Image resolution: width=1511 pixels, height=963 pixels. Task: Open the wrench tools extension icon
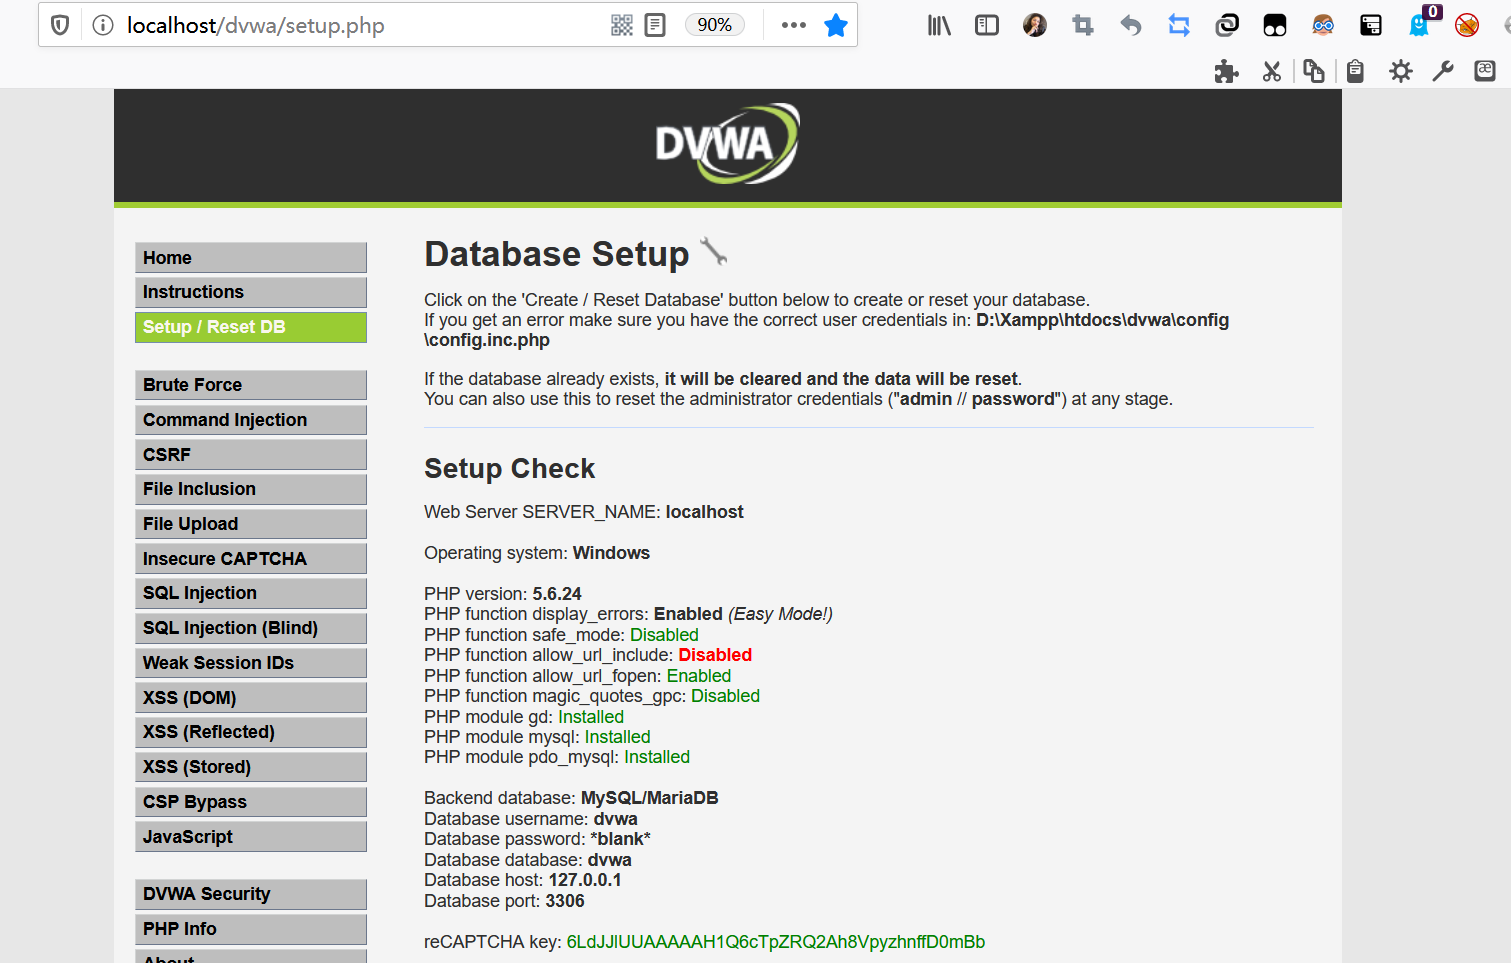(1443, 71)
